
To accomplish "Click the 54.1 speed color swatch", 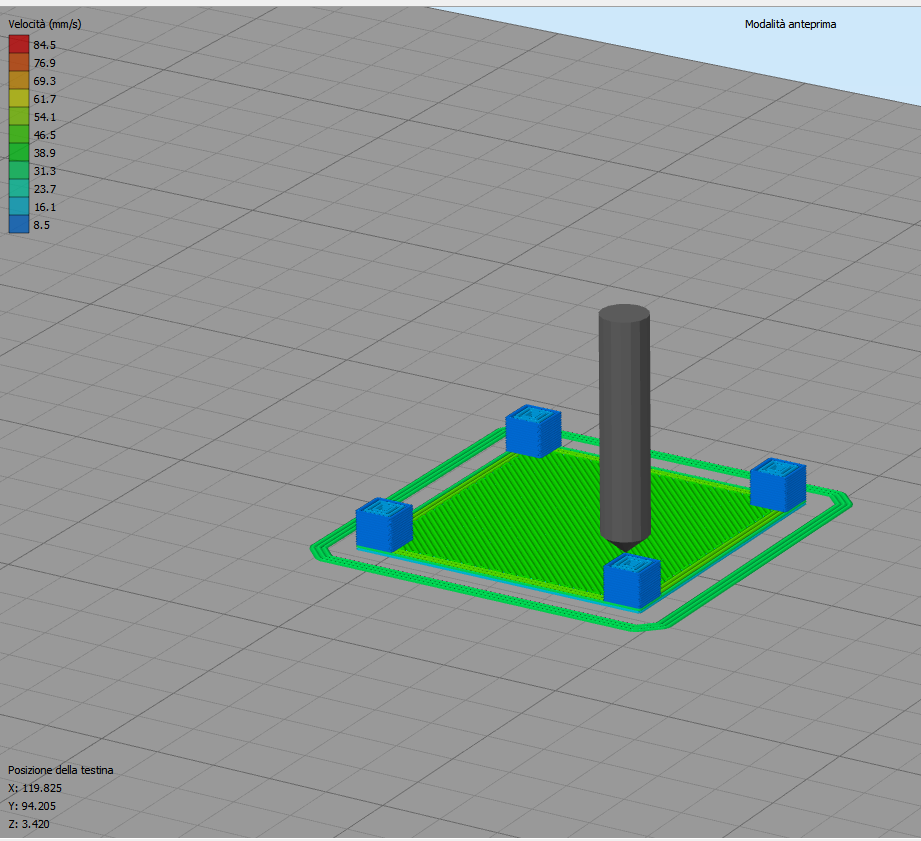I will click(x=19, y=116).
